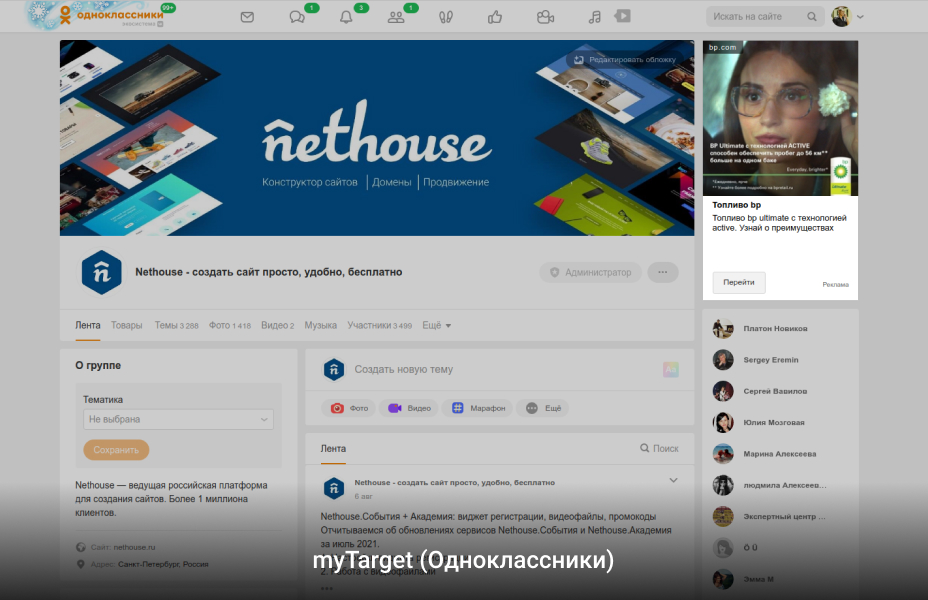The height and width of the screenshot is (600, 928).
Task: Expand the Ещё tab dropdown
Action: 436,325
